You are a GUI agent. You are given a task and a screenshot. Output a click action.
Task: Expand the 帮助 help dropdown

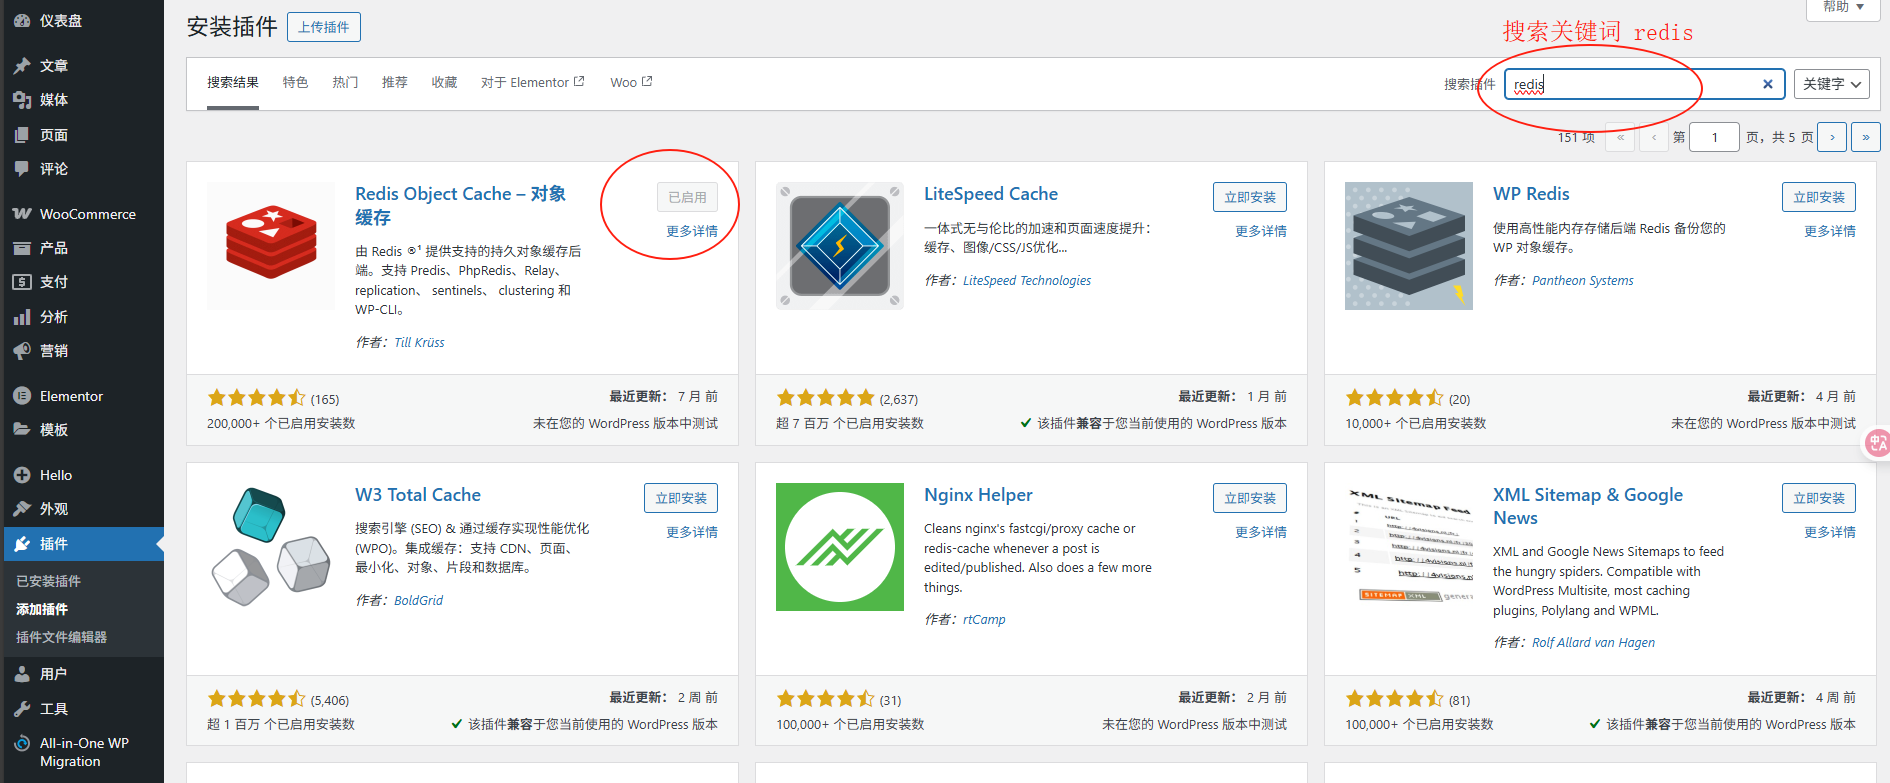click(1843, 7)
